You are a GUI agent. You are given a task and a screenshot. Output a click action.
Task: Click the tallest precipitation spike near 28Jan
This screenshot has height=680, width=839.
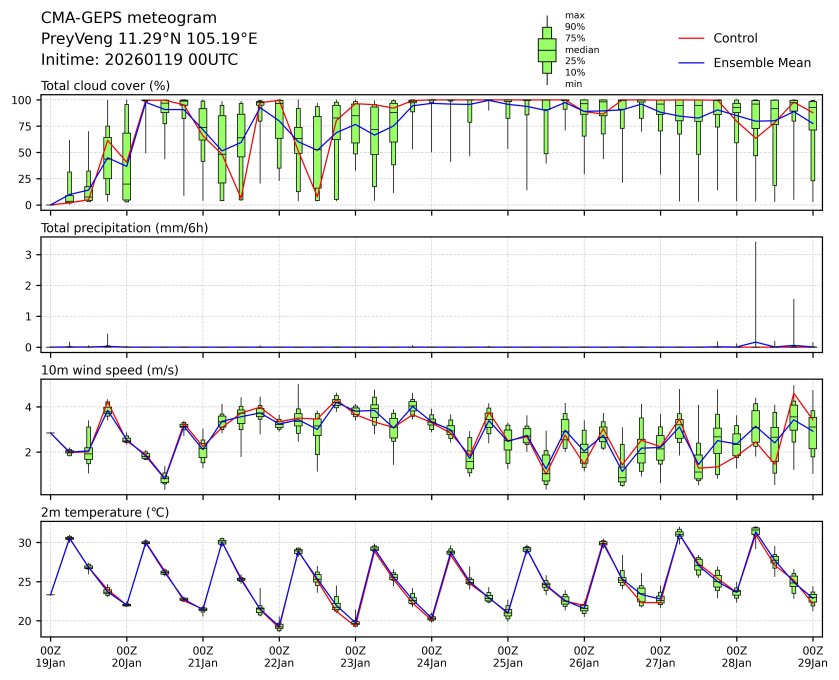(x=756, y=290)
